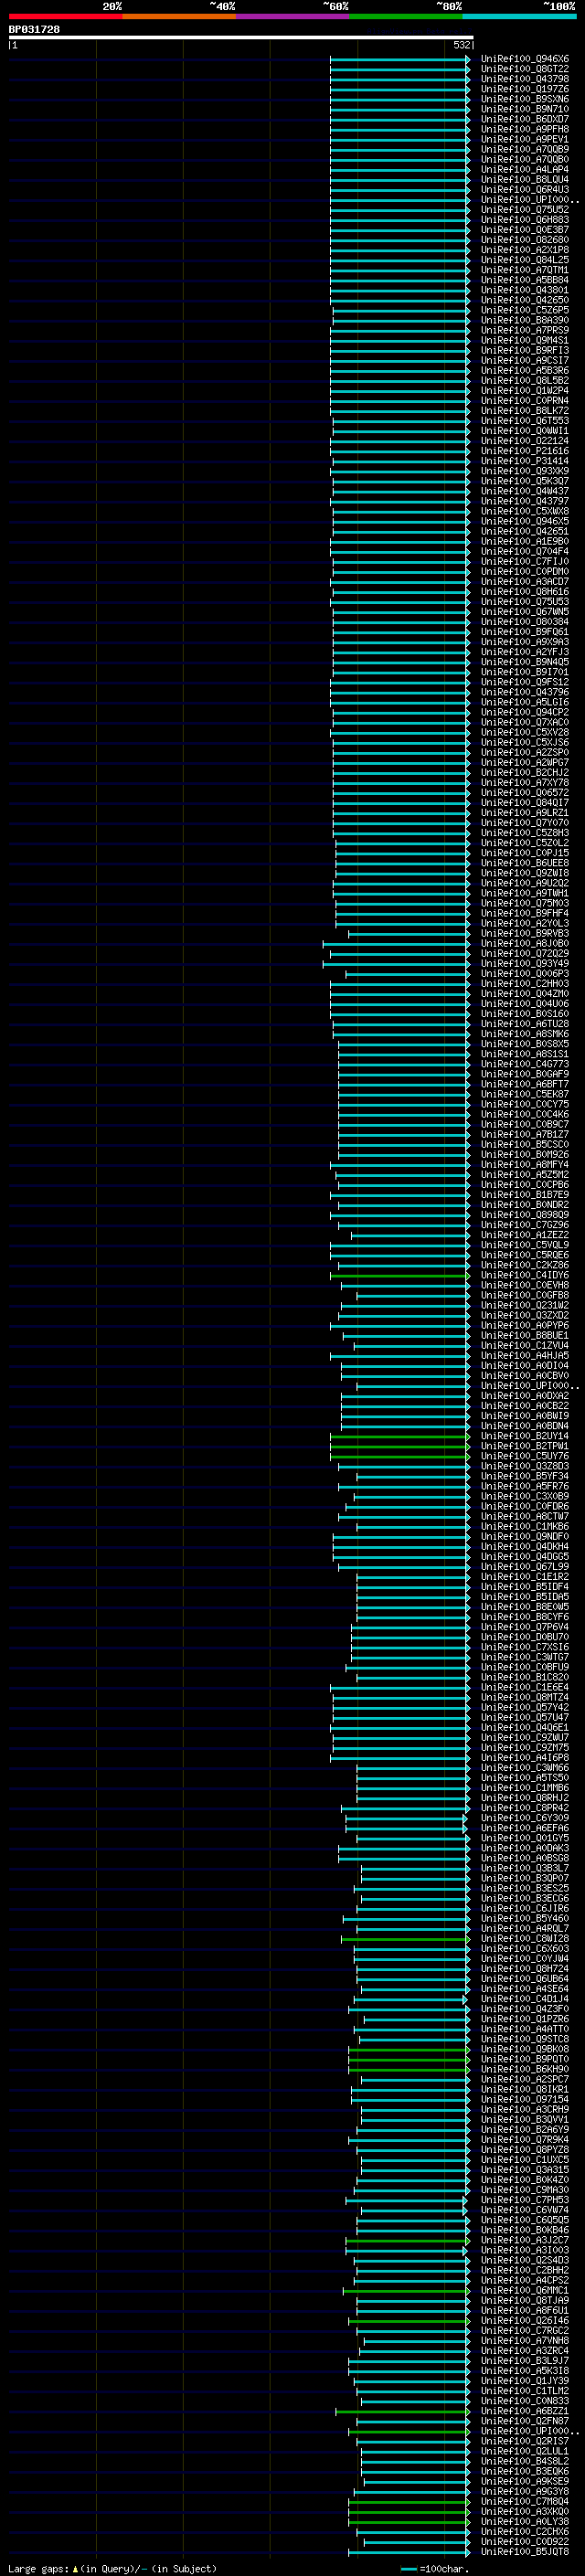Select the UniRef100_Q231W2 label
The height and width of the screenshot is (2576, 585).
pos(525,1306)
